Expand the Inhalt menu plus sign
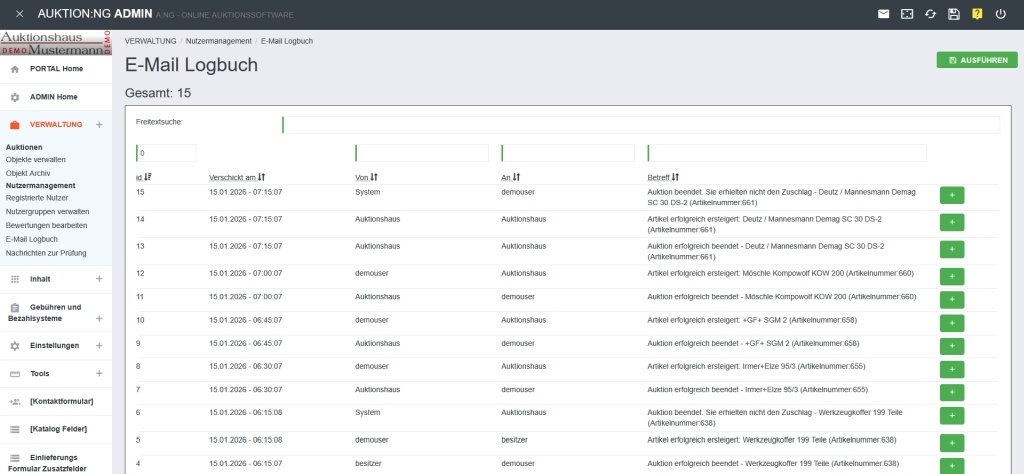Image resolution: width=1024 pixels, height=474 pixels. tap(99, 279)
